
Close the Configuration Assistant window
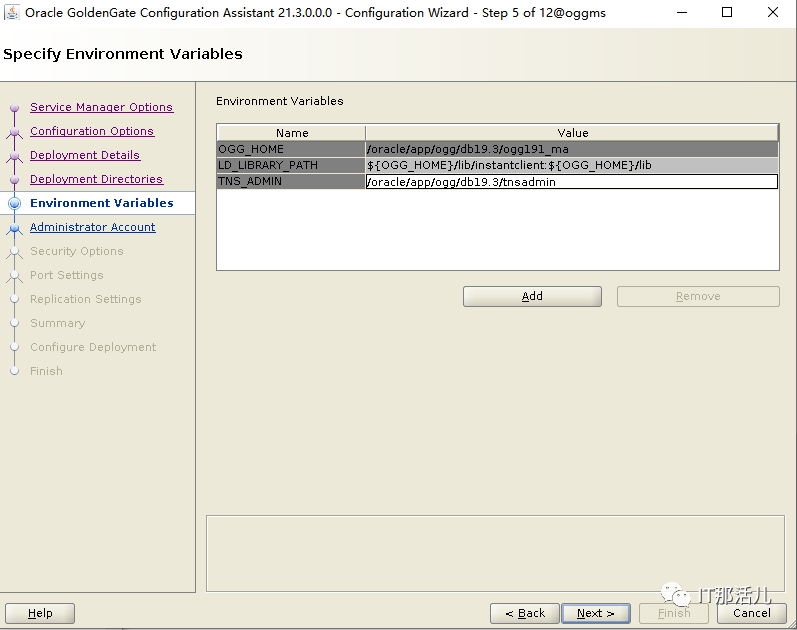coord(773,12)
